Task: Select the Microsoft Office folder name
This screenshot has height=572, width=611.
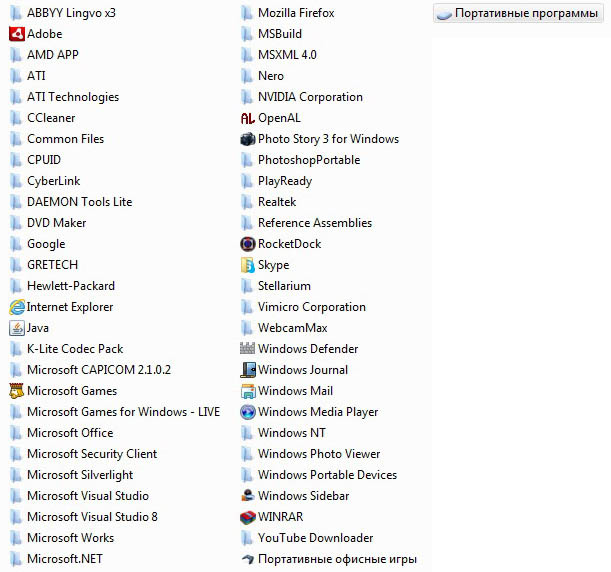Action: (70, 433)
